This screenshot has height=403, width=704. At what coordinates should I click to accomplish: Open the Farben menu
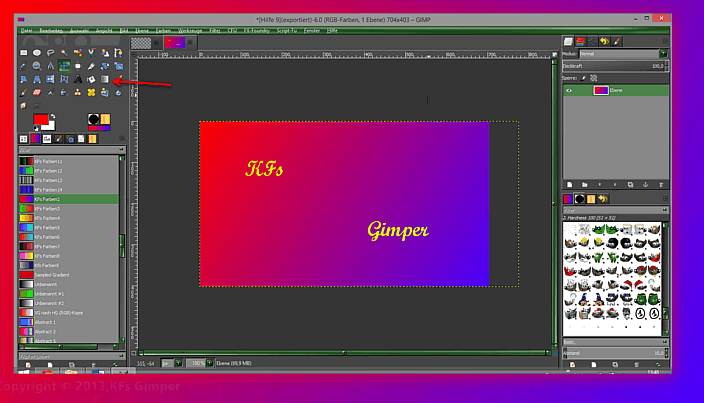click(x=163, y=31)
